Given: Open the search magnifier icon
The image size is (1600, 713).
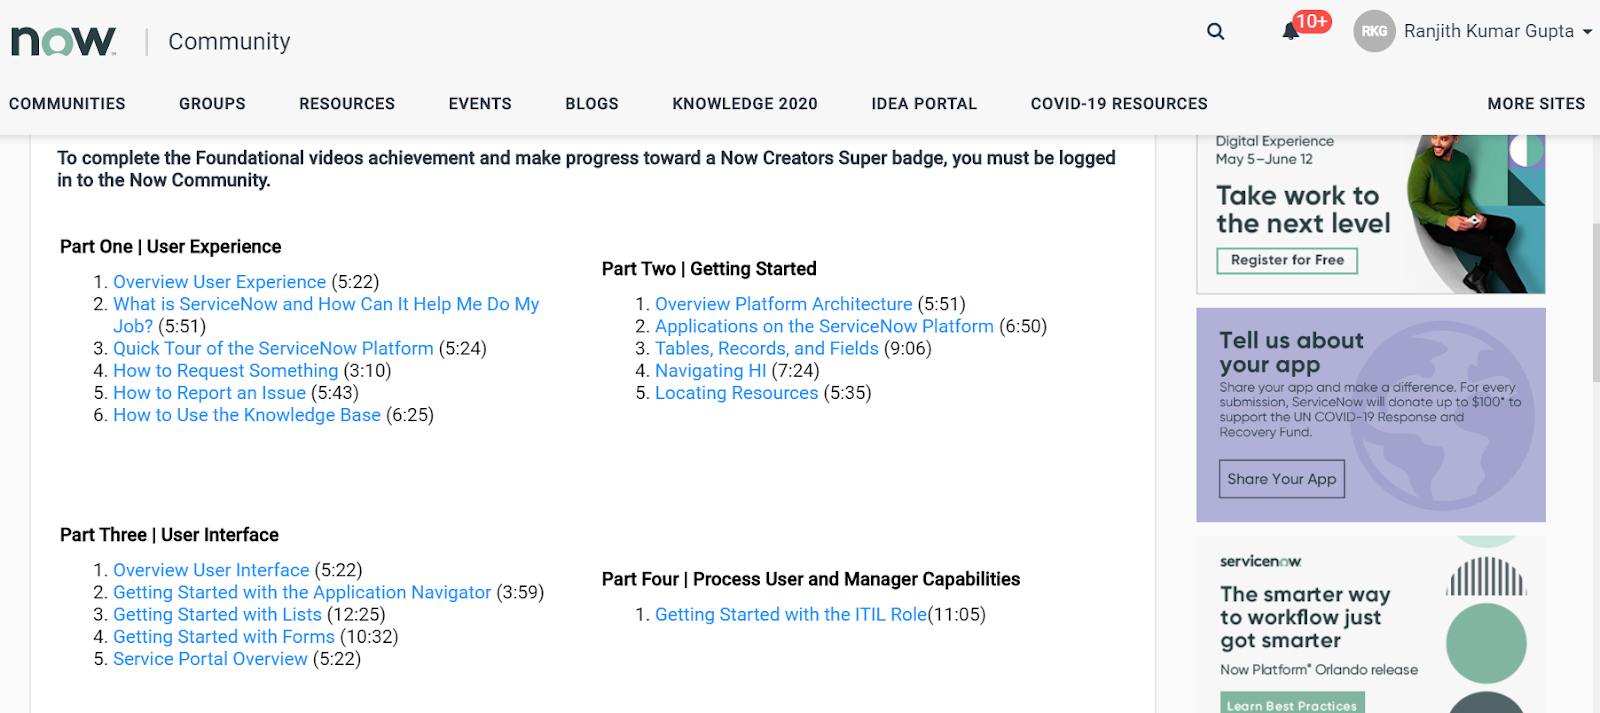Looking at the screenshot, I should click(1215, 31).
